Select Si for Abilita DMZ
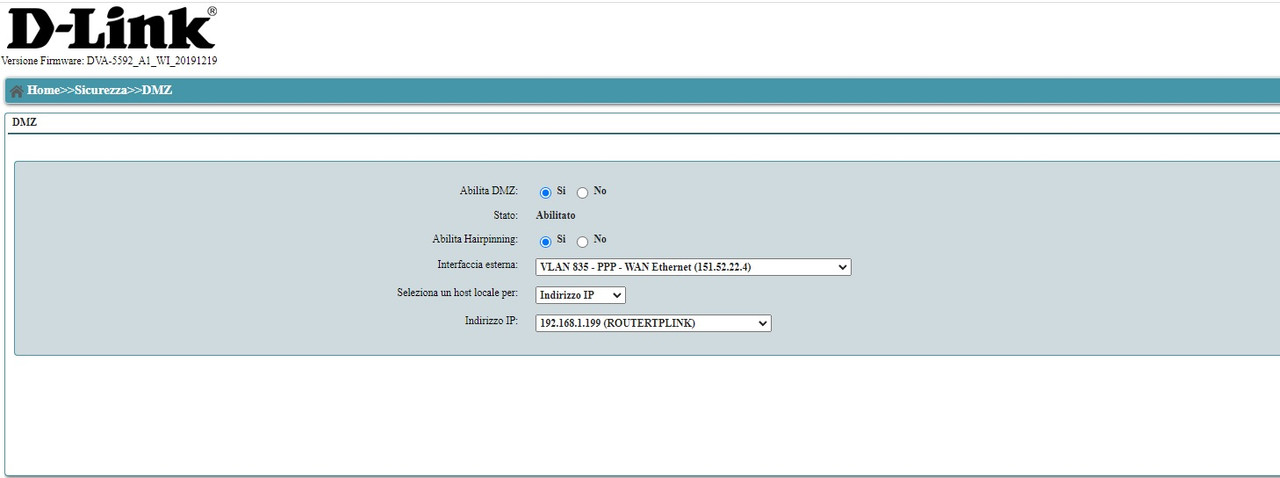The image size is (1280, 478). point(546,192)
